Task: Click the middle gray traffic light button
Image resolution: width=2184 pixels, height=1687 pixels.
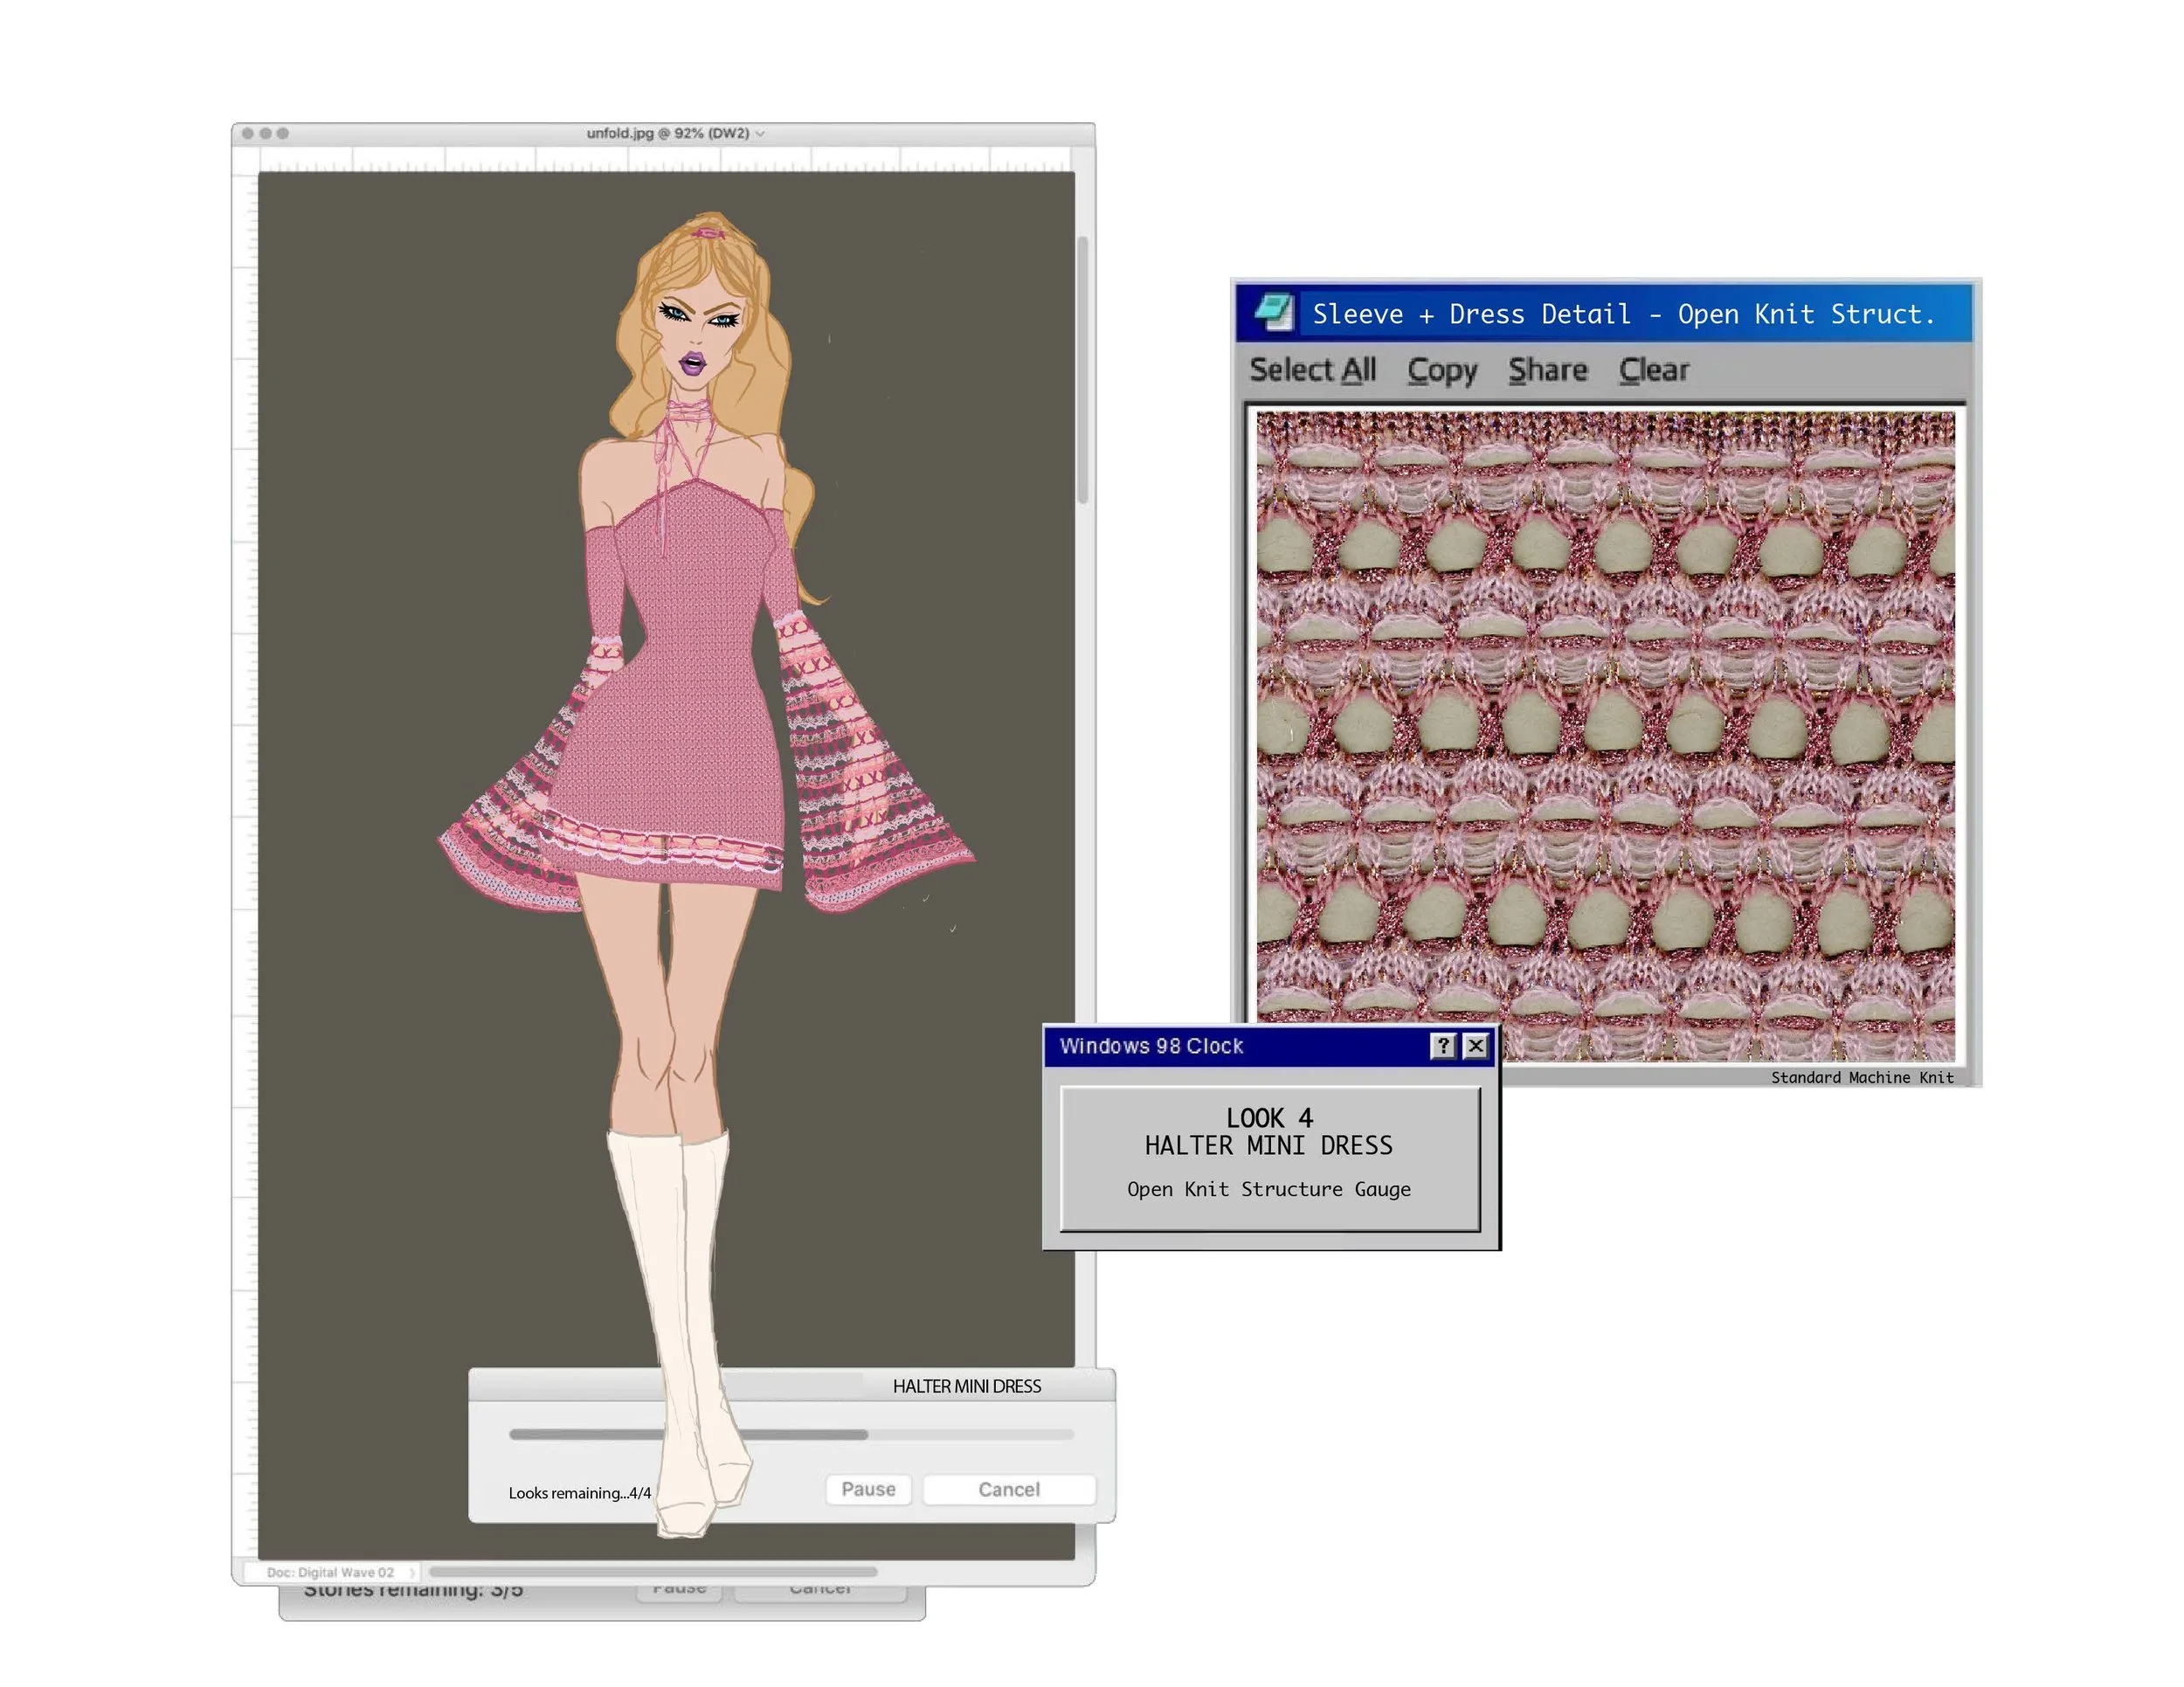Action: (265, 133)
